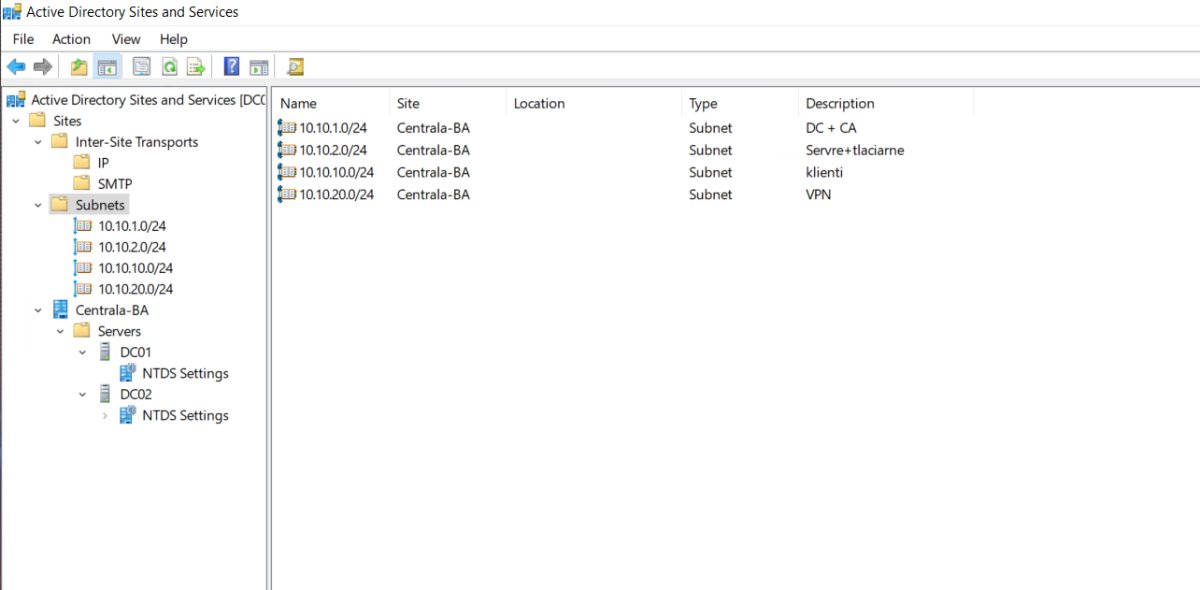Image resolution: width=1200 pixels, height=590 pixels.
Task: Click the Up one level folder icon
Action: (x=79, y=67)
